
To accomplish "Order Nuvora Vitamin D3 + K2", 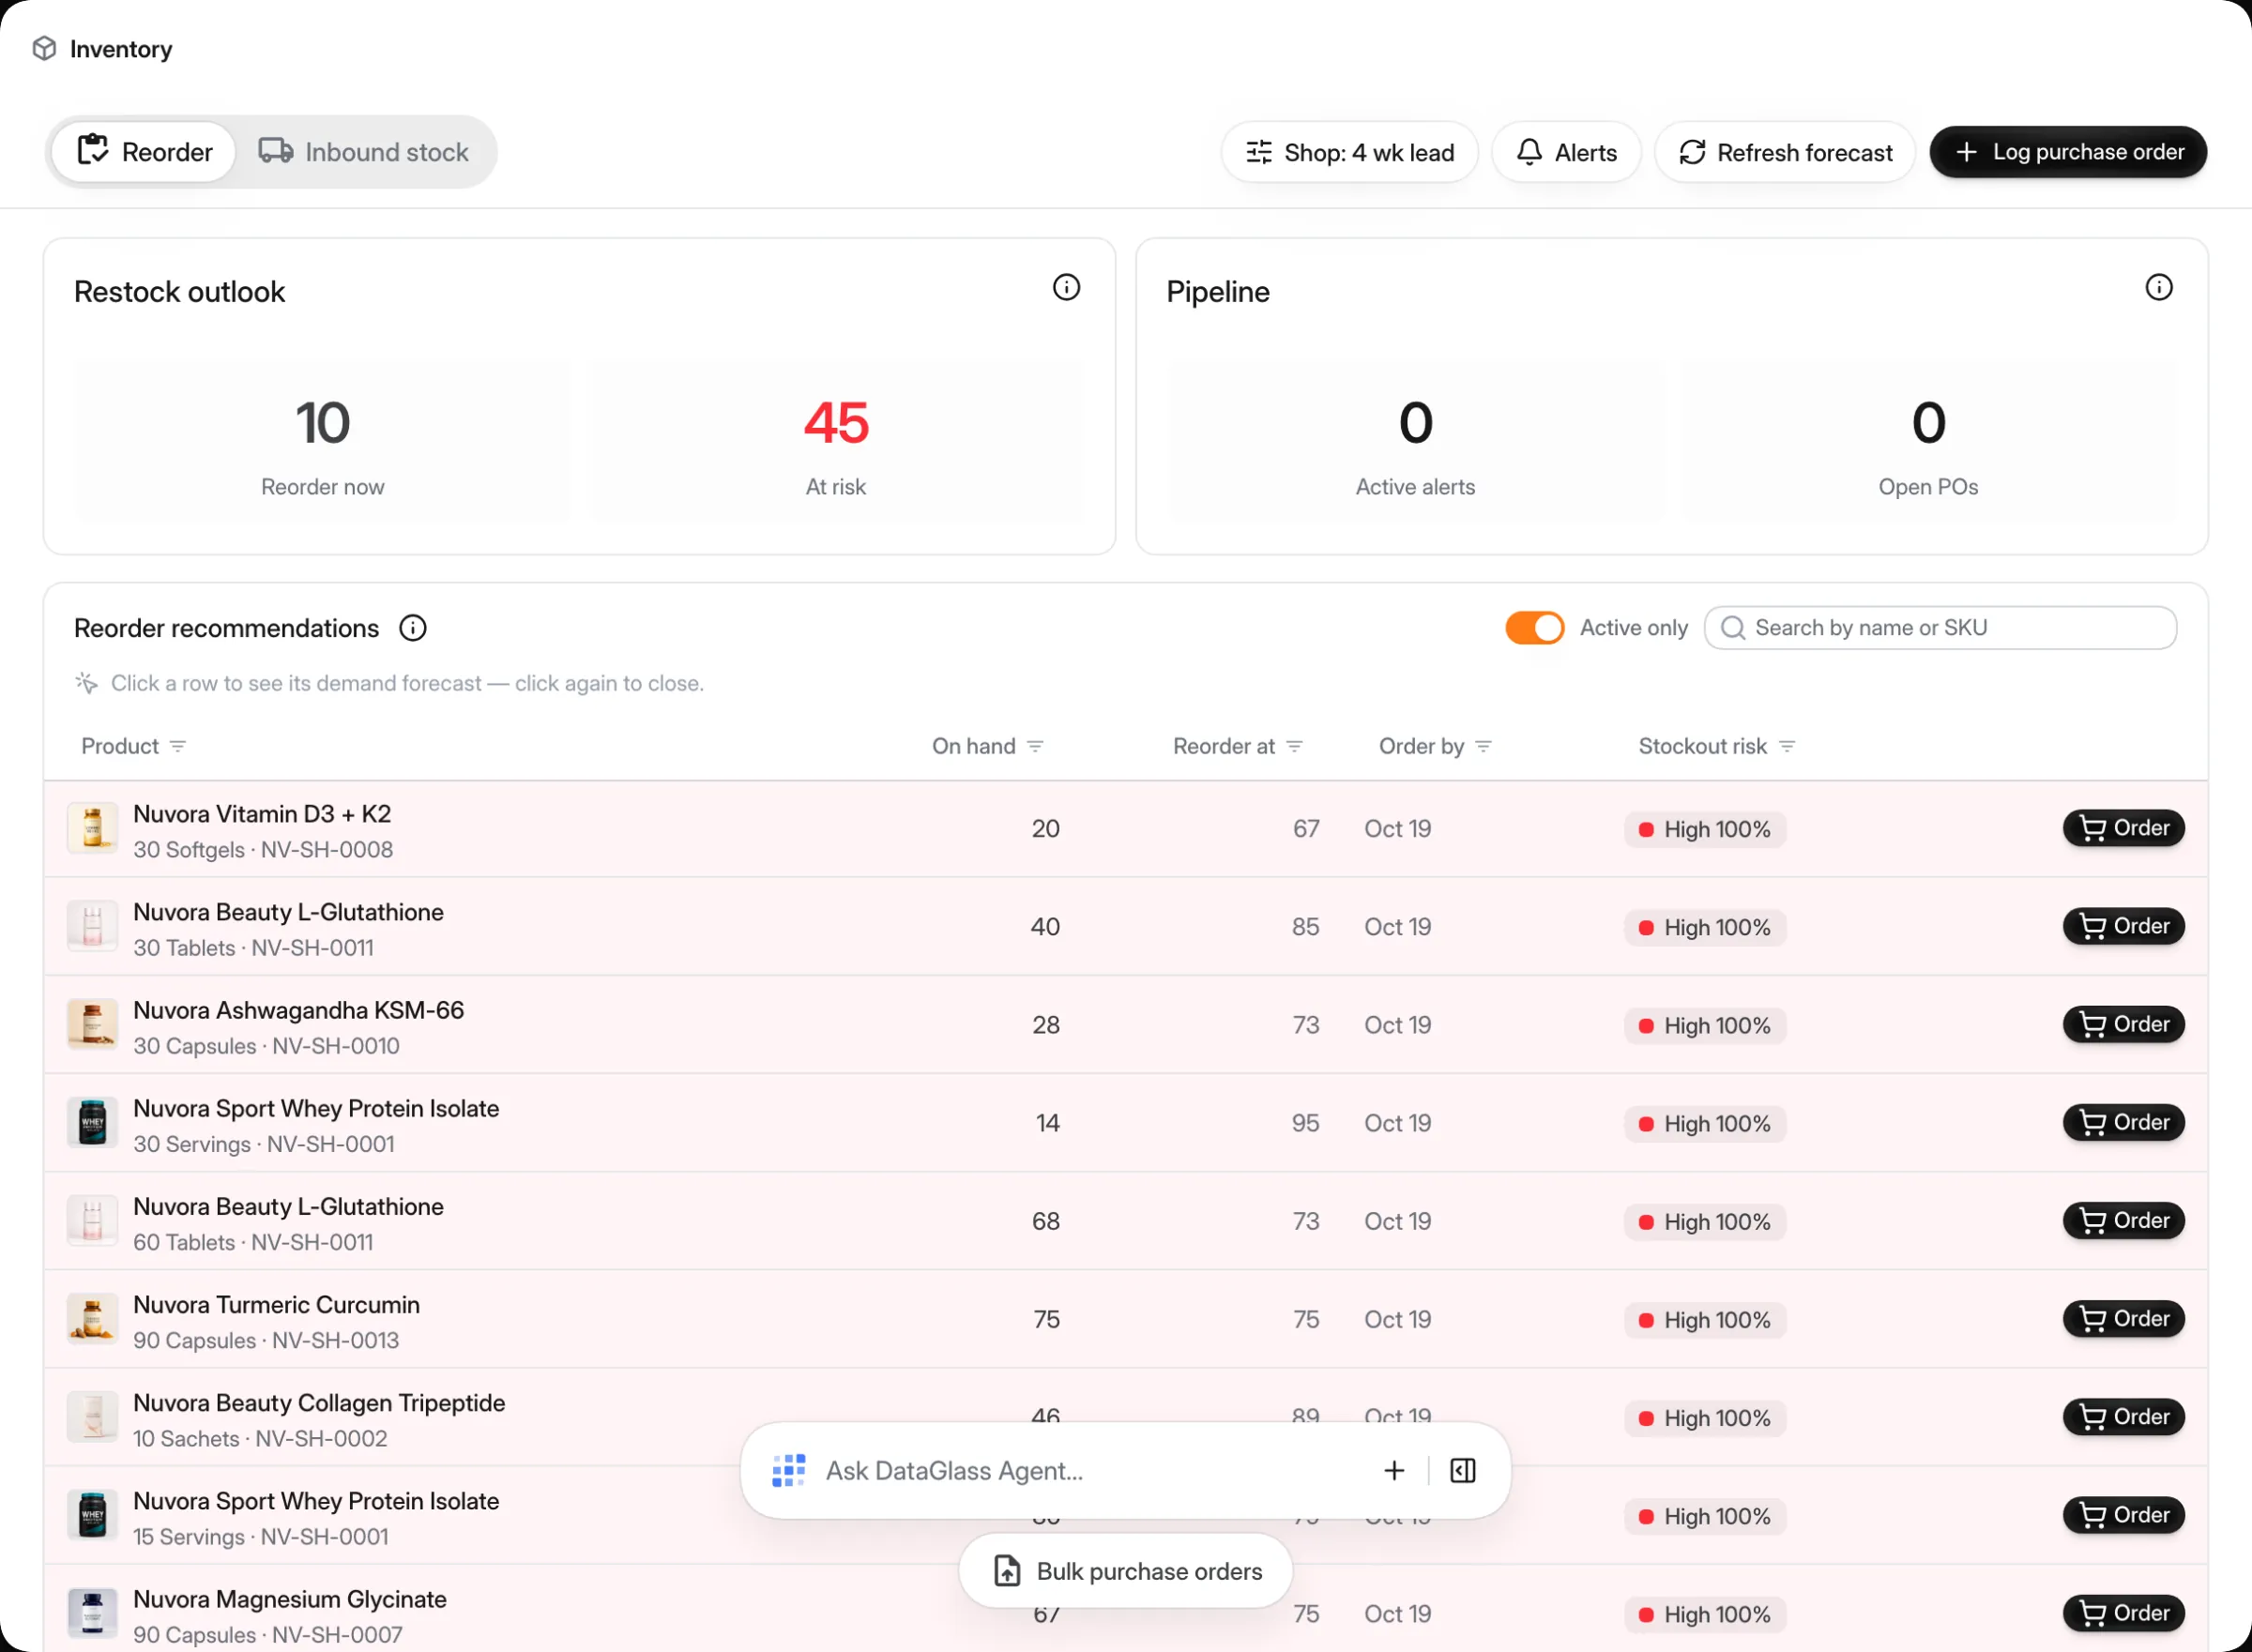I will click(2123, 828).
